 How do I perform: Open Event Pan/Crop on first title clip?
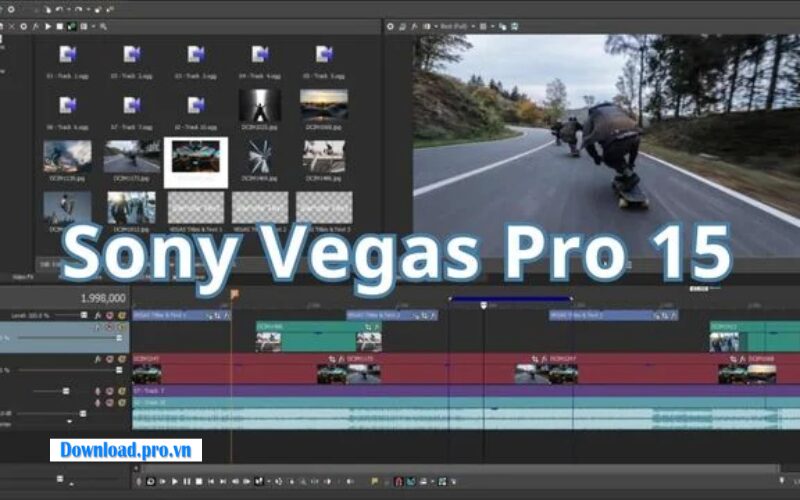tap(218, 316)
